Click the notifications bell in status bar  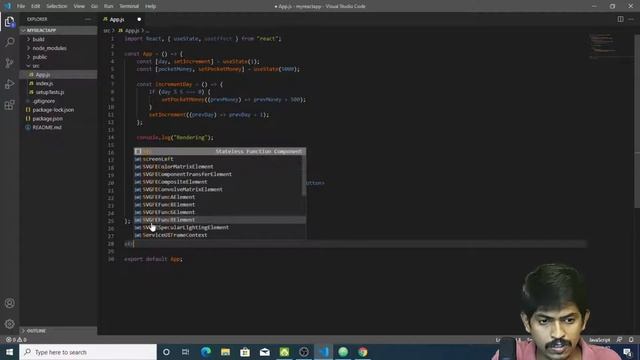click(x=631, y=340)
